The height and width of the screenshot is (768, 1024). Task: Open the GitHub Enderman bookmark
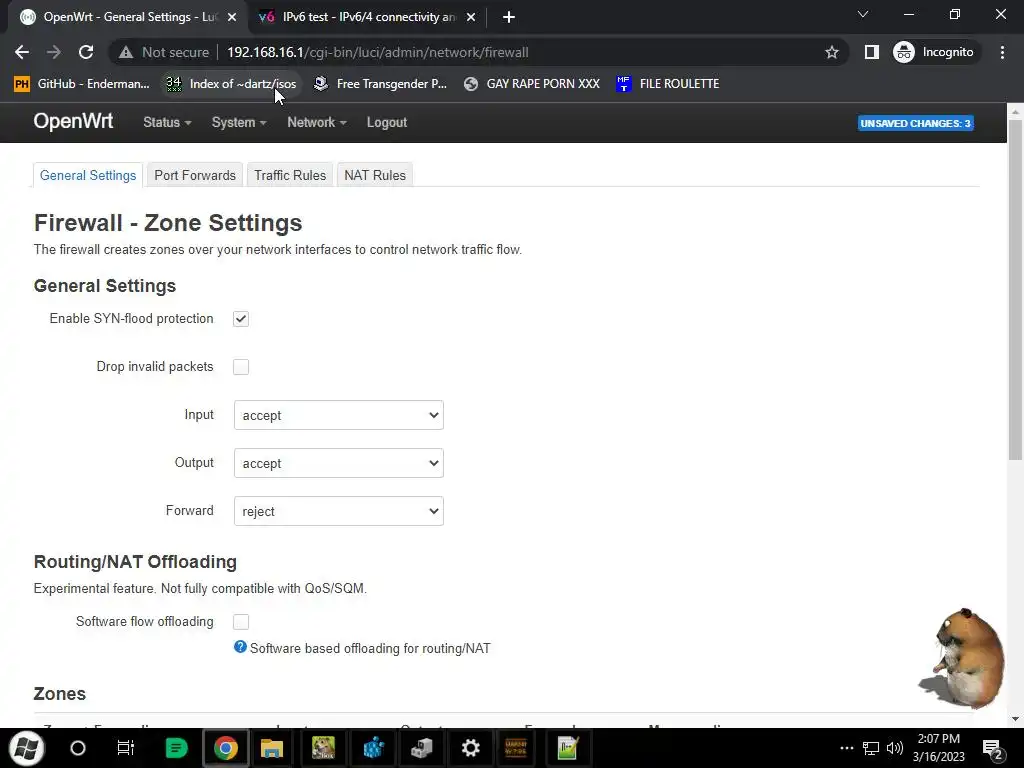click(82, 84)
